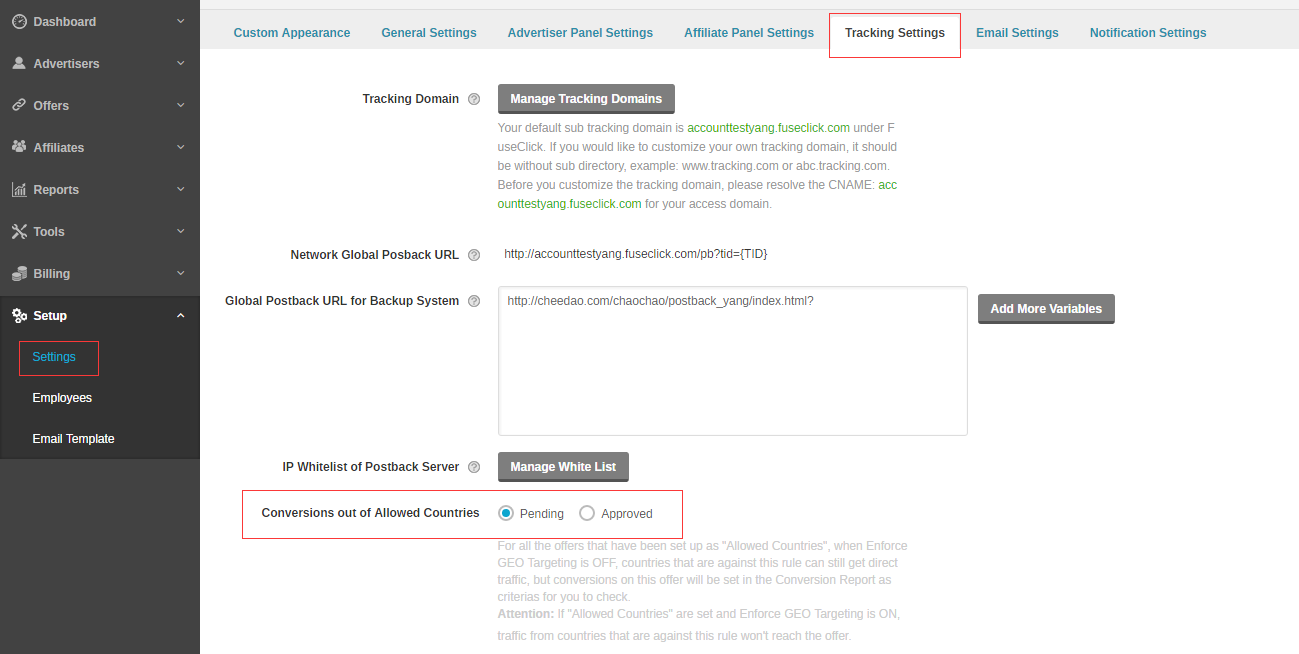
Task: Switch to Email Settings tab
Action: pos(1017,33)
